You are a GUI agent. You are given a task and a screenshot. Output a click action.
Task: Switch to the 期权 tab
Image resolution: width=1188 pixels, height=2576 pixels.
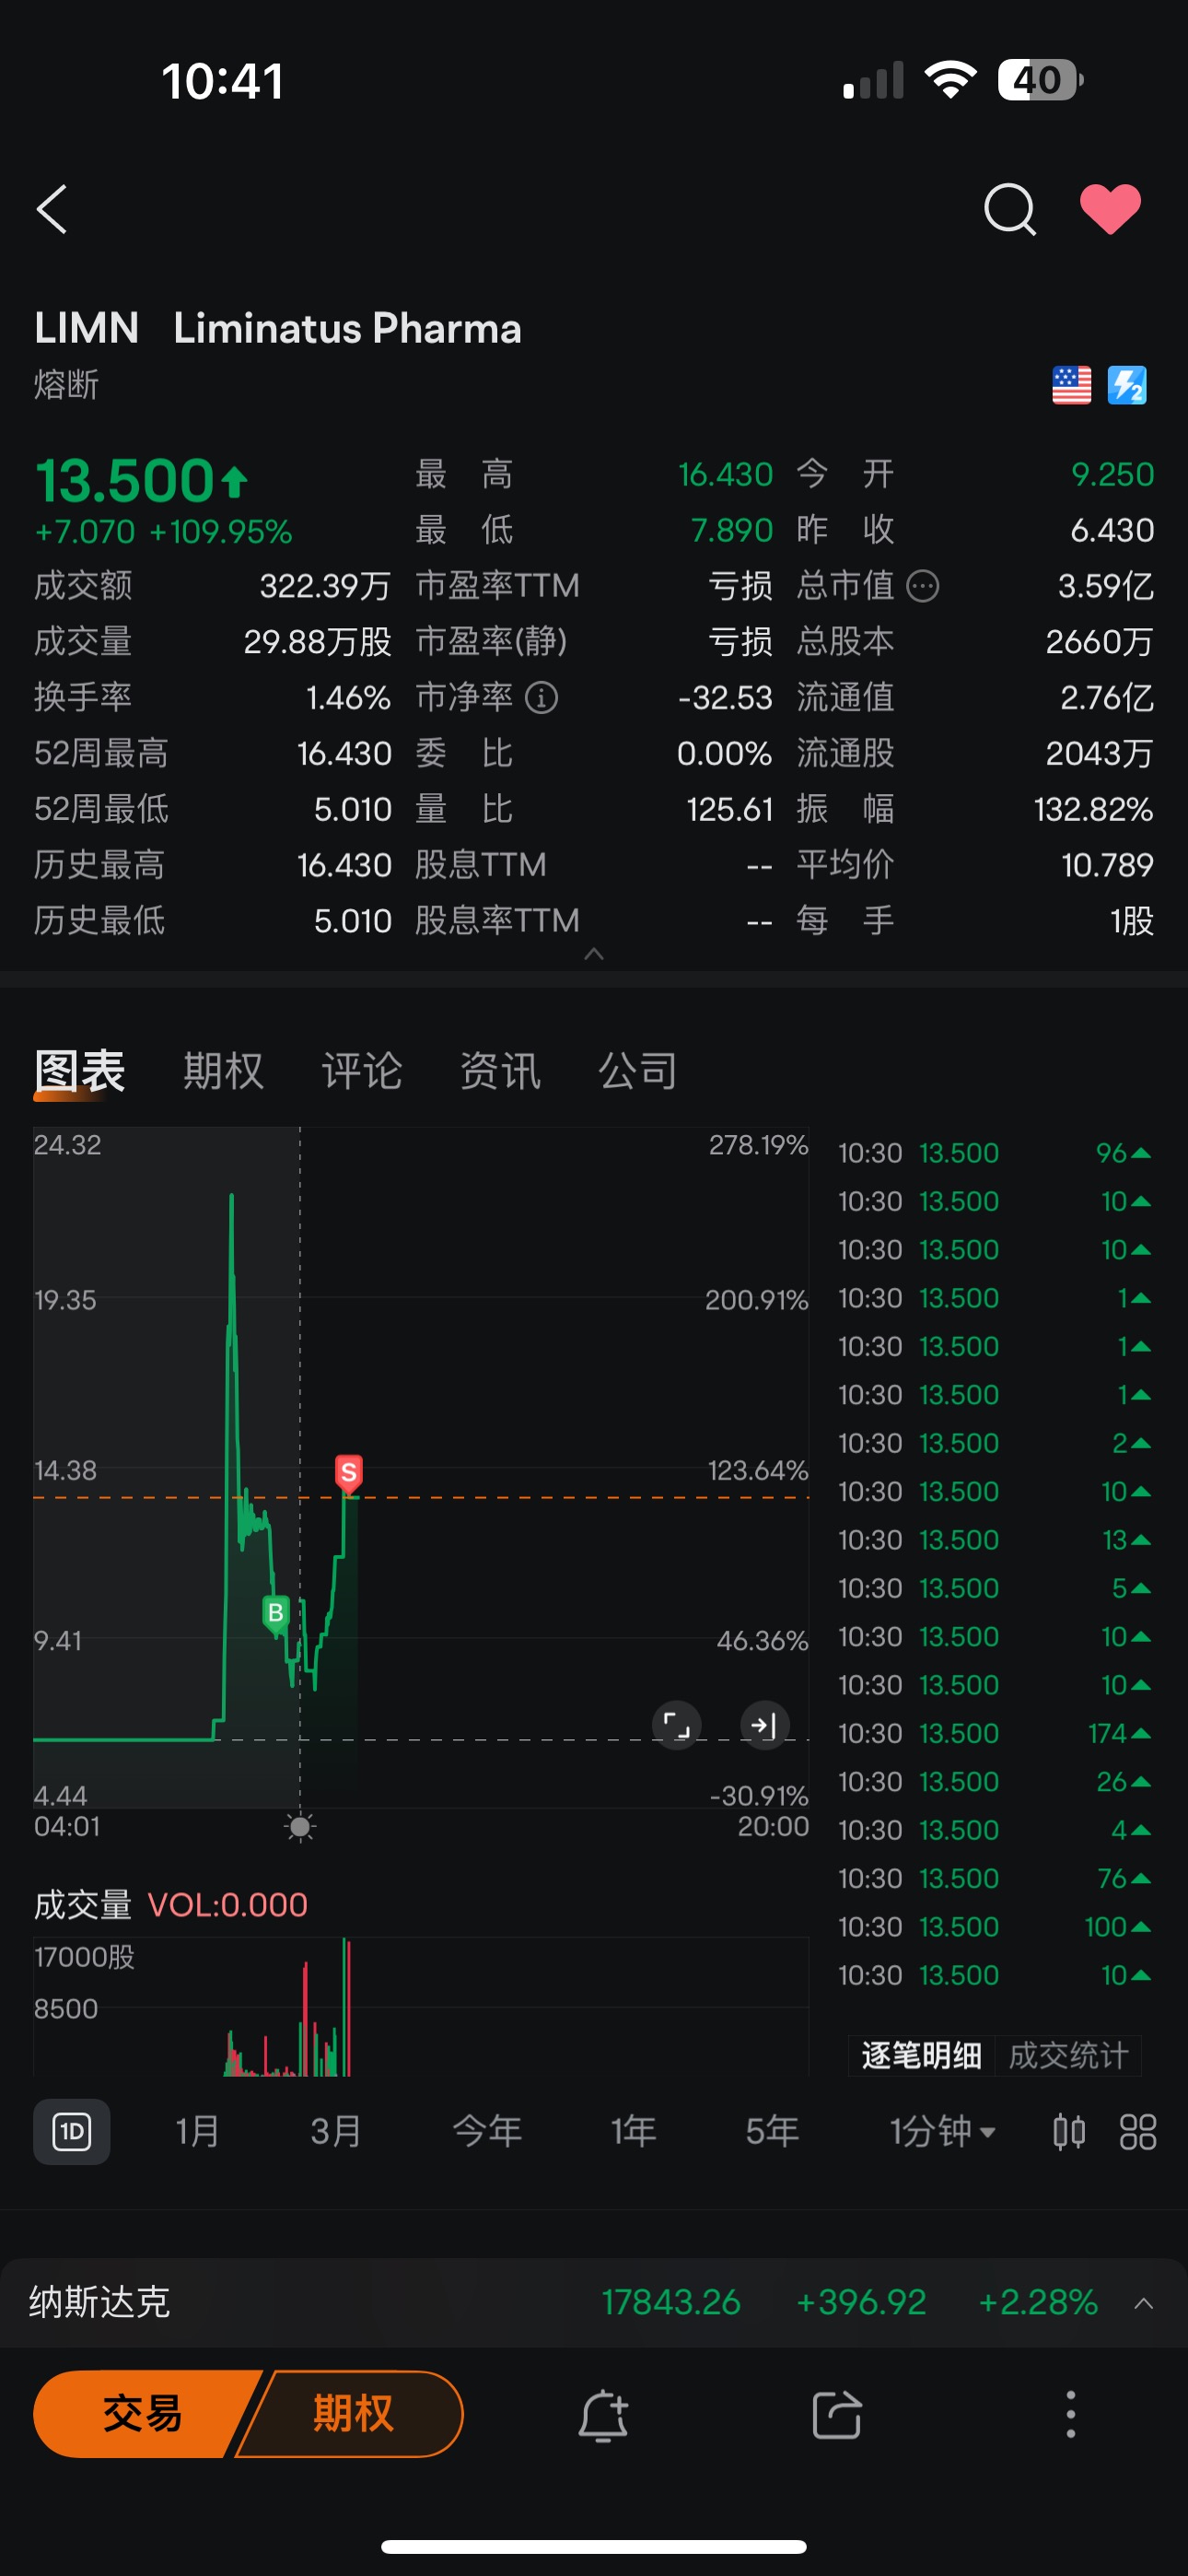tap(223, 1071)
